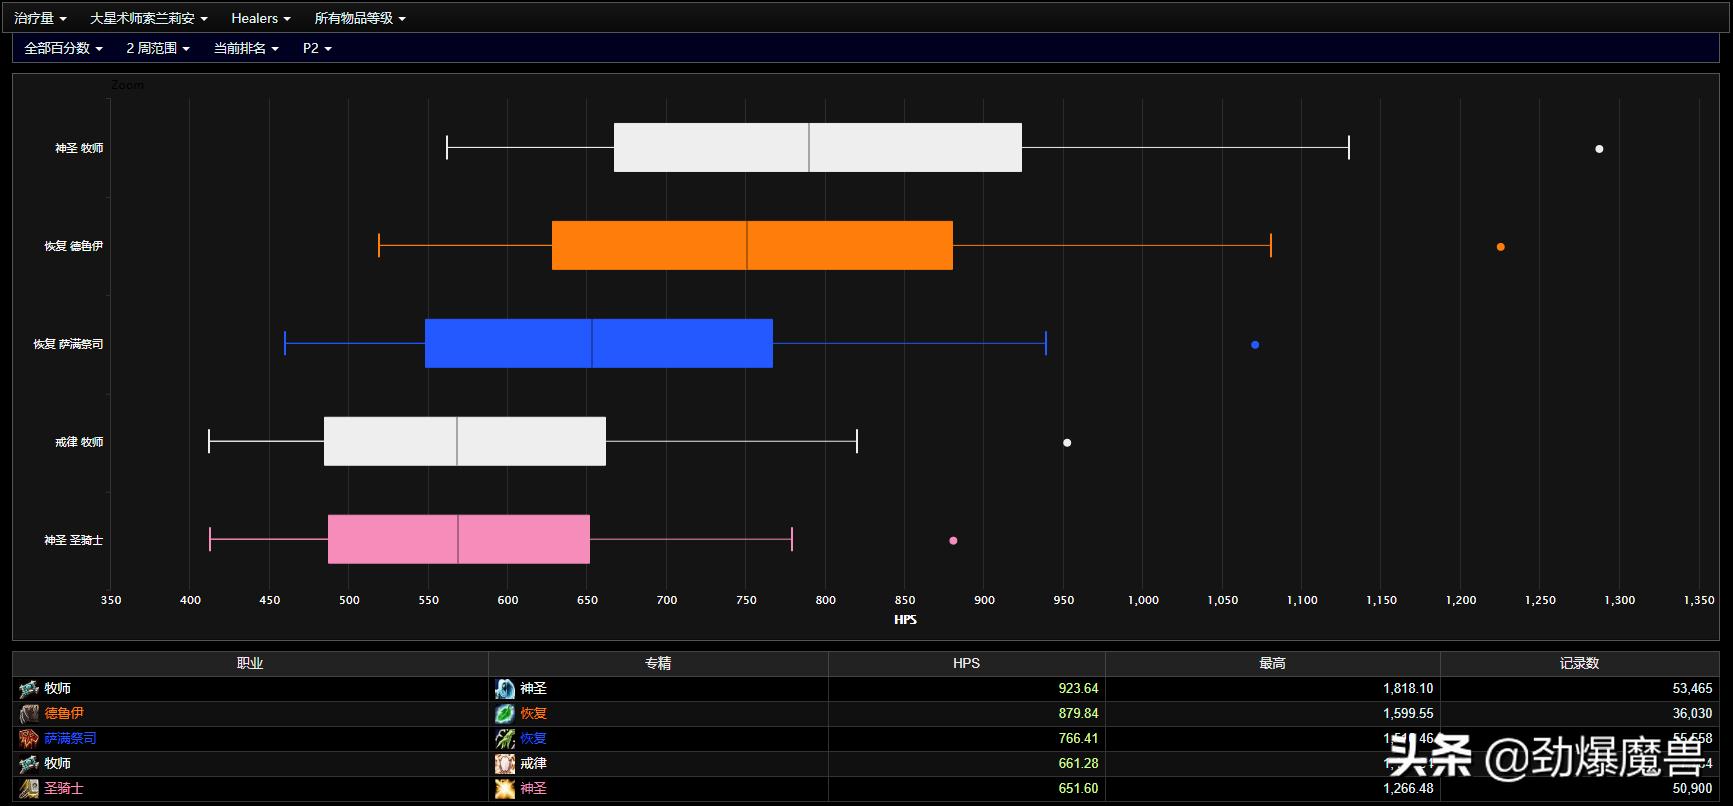The height and width of the screenshot is (806, 1733).
Task: Click the Druid class icon in table
Action: [x=29, y=714]
